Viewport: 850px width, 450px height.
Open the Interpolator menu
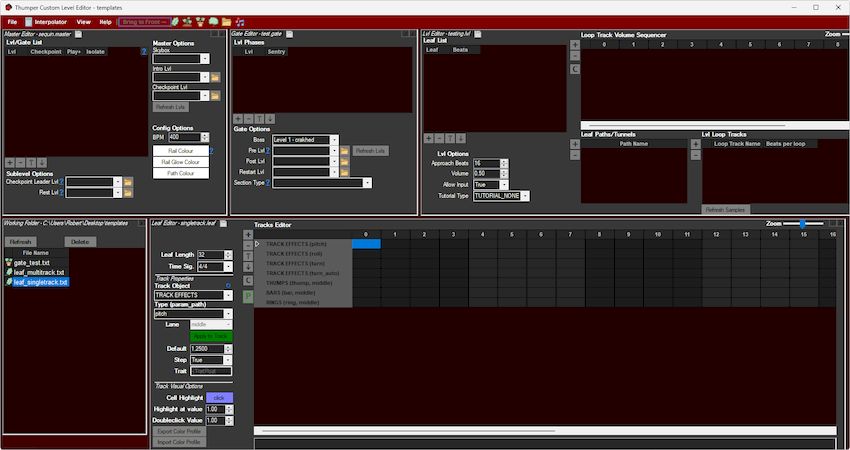click(46, 21)
